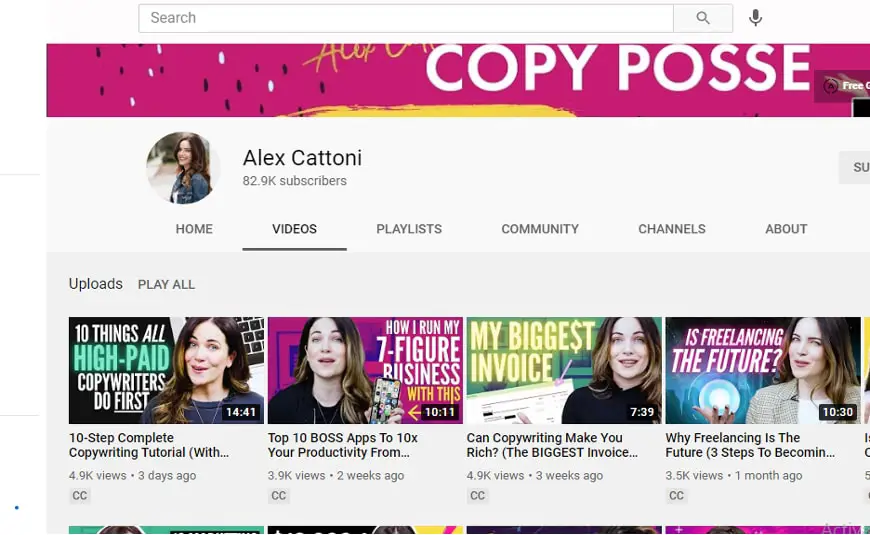870x535 pixels.
Task: Open the 10:11 7-Figure Business thumbnail
Action: coord(365,370)
